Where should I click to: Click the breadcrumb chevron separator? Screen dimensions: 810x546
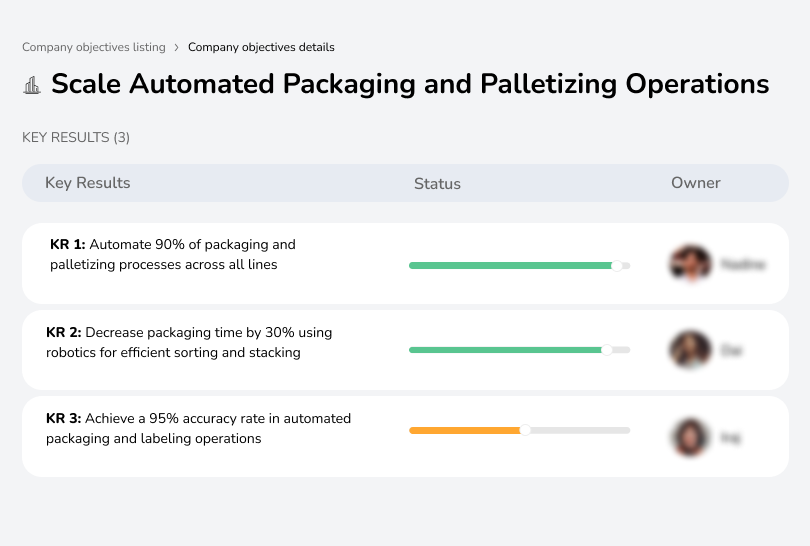tap(176, 48)
